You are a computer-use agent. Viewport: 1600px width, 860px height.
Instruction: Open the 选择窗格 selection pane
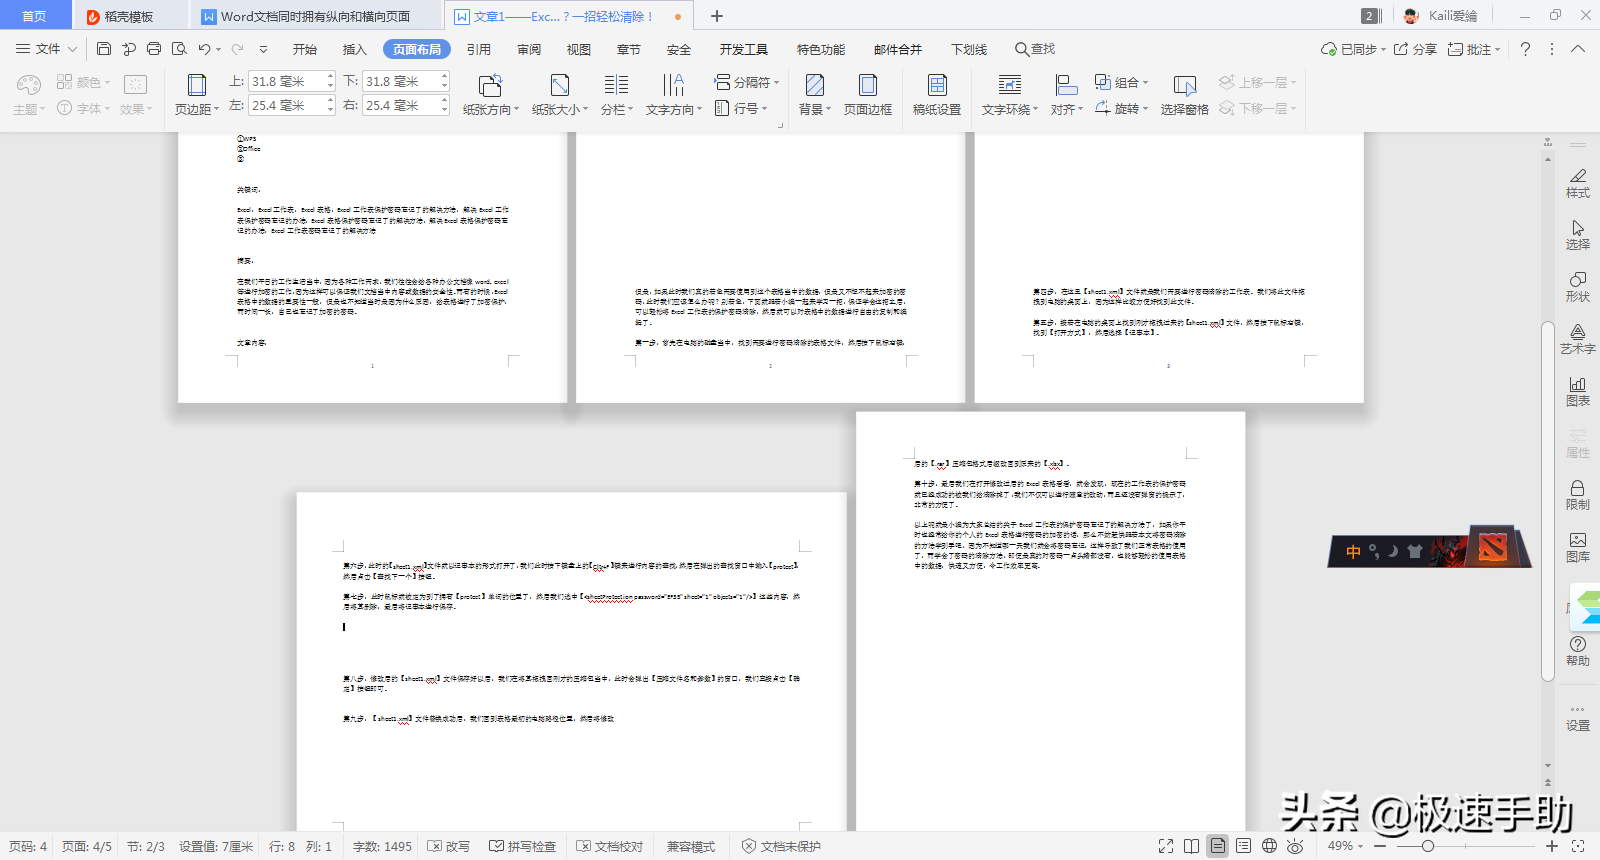pos(1185,95)
